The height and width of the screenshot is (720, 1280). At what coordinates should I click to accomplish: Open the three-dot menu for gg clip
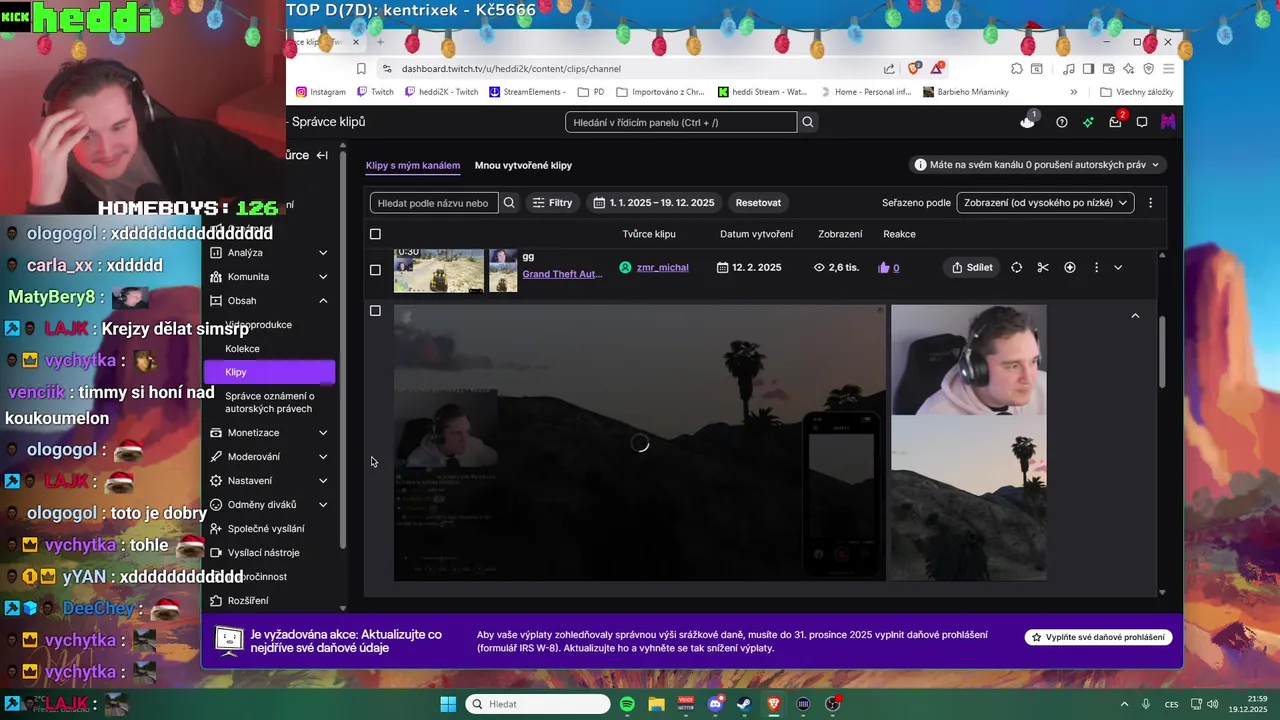(1096, 268)
